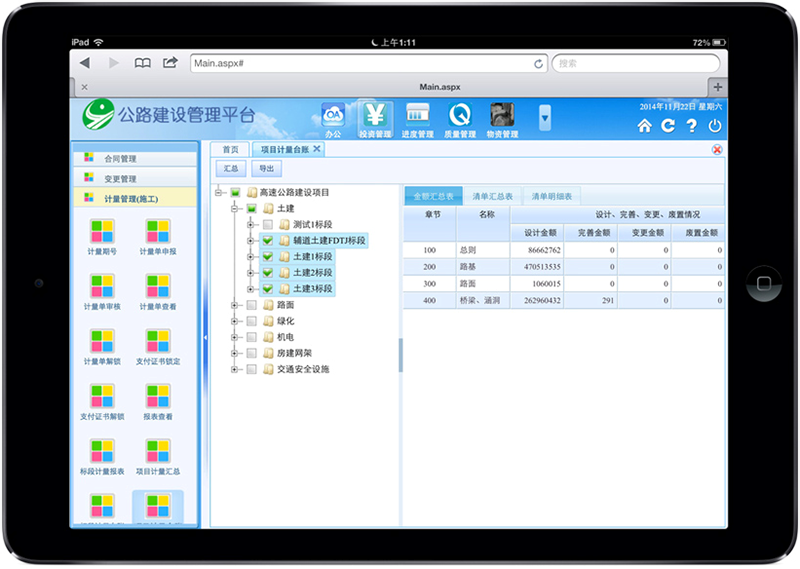Viewport: 800px width, 569px height.
Task: Expand the 机电 tree node
Action: tap(234, 337)
